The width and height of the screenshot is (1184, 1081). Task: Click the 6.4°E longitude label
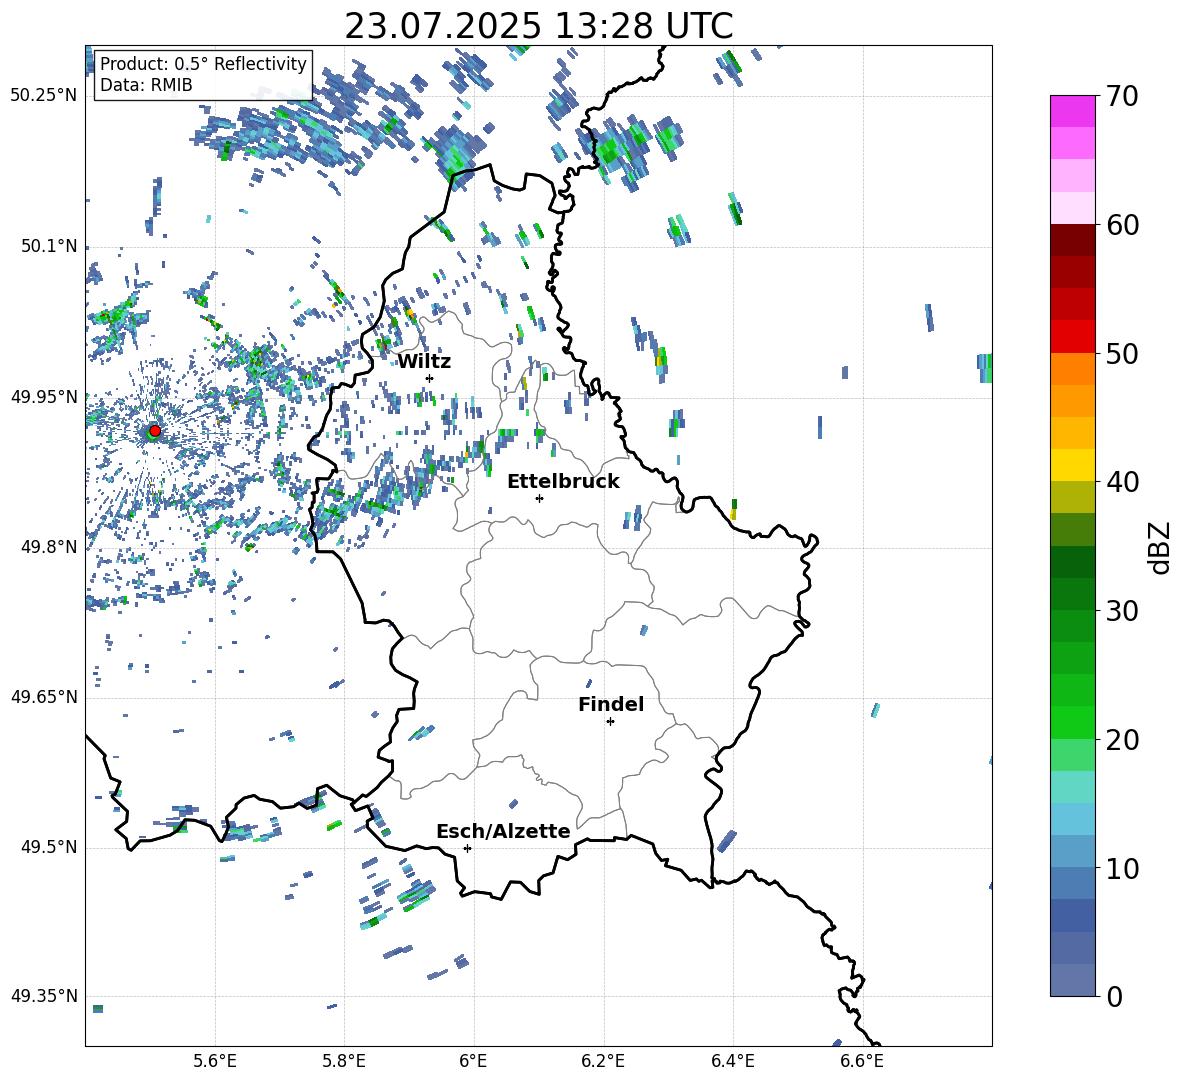click(x=732, y=1061)
